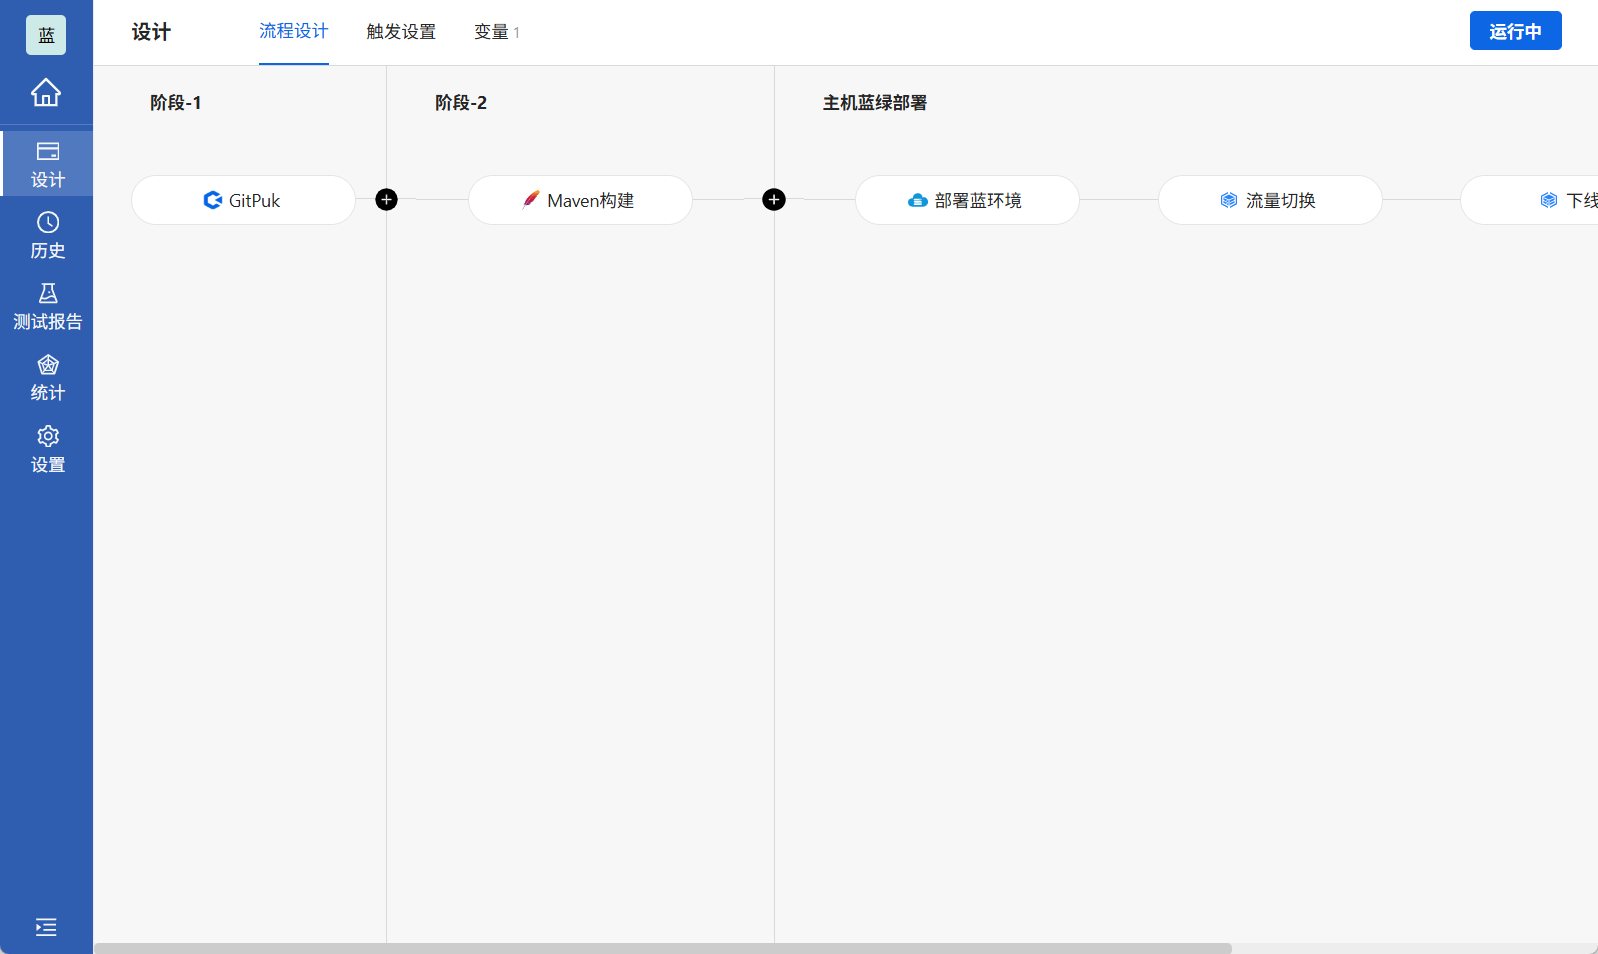The width and height of the screenshot is (1598, 954).
Task: Open the GitPuk task node
Action: (243, 200)
